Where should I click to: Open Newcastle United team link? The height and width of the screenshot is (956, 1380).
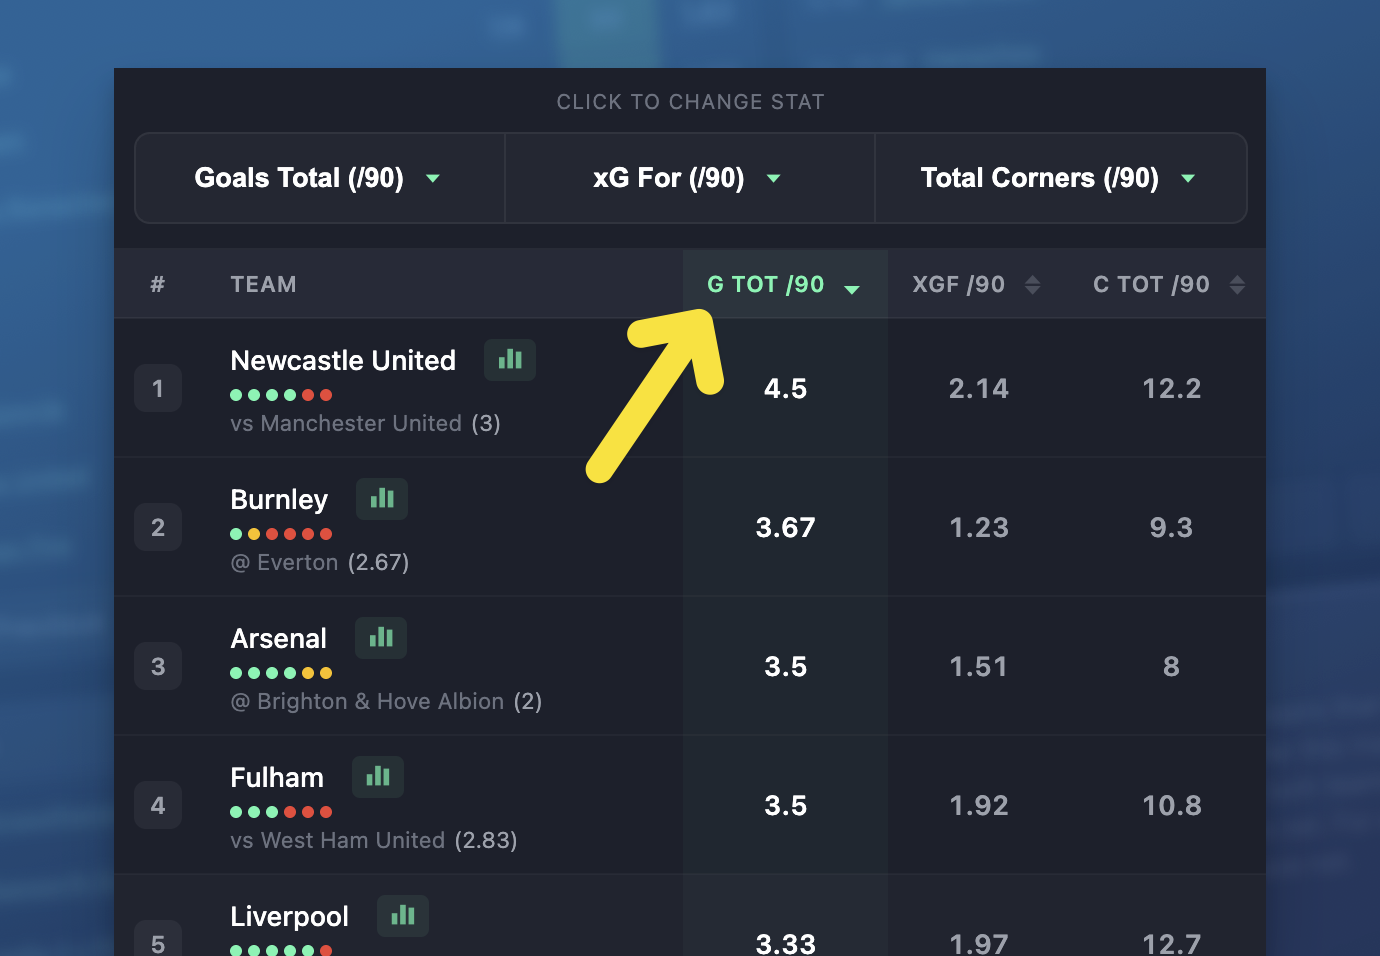(343, 360)
